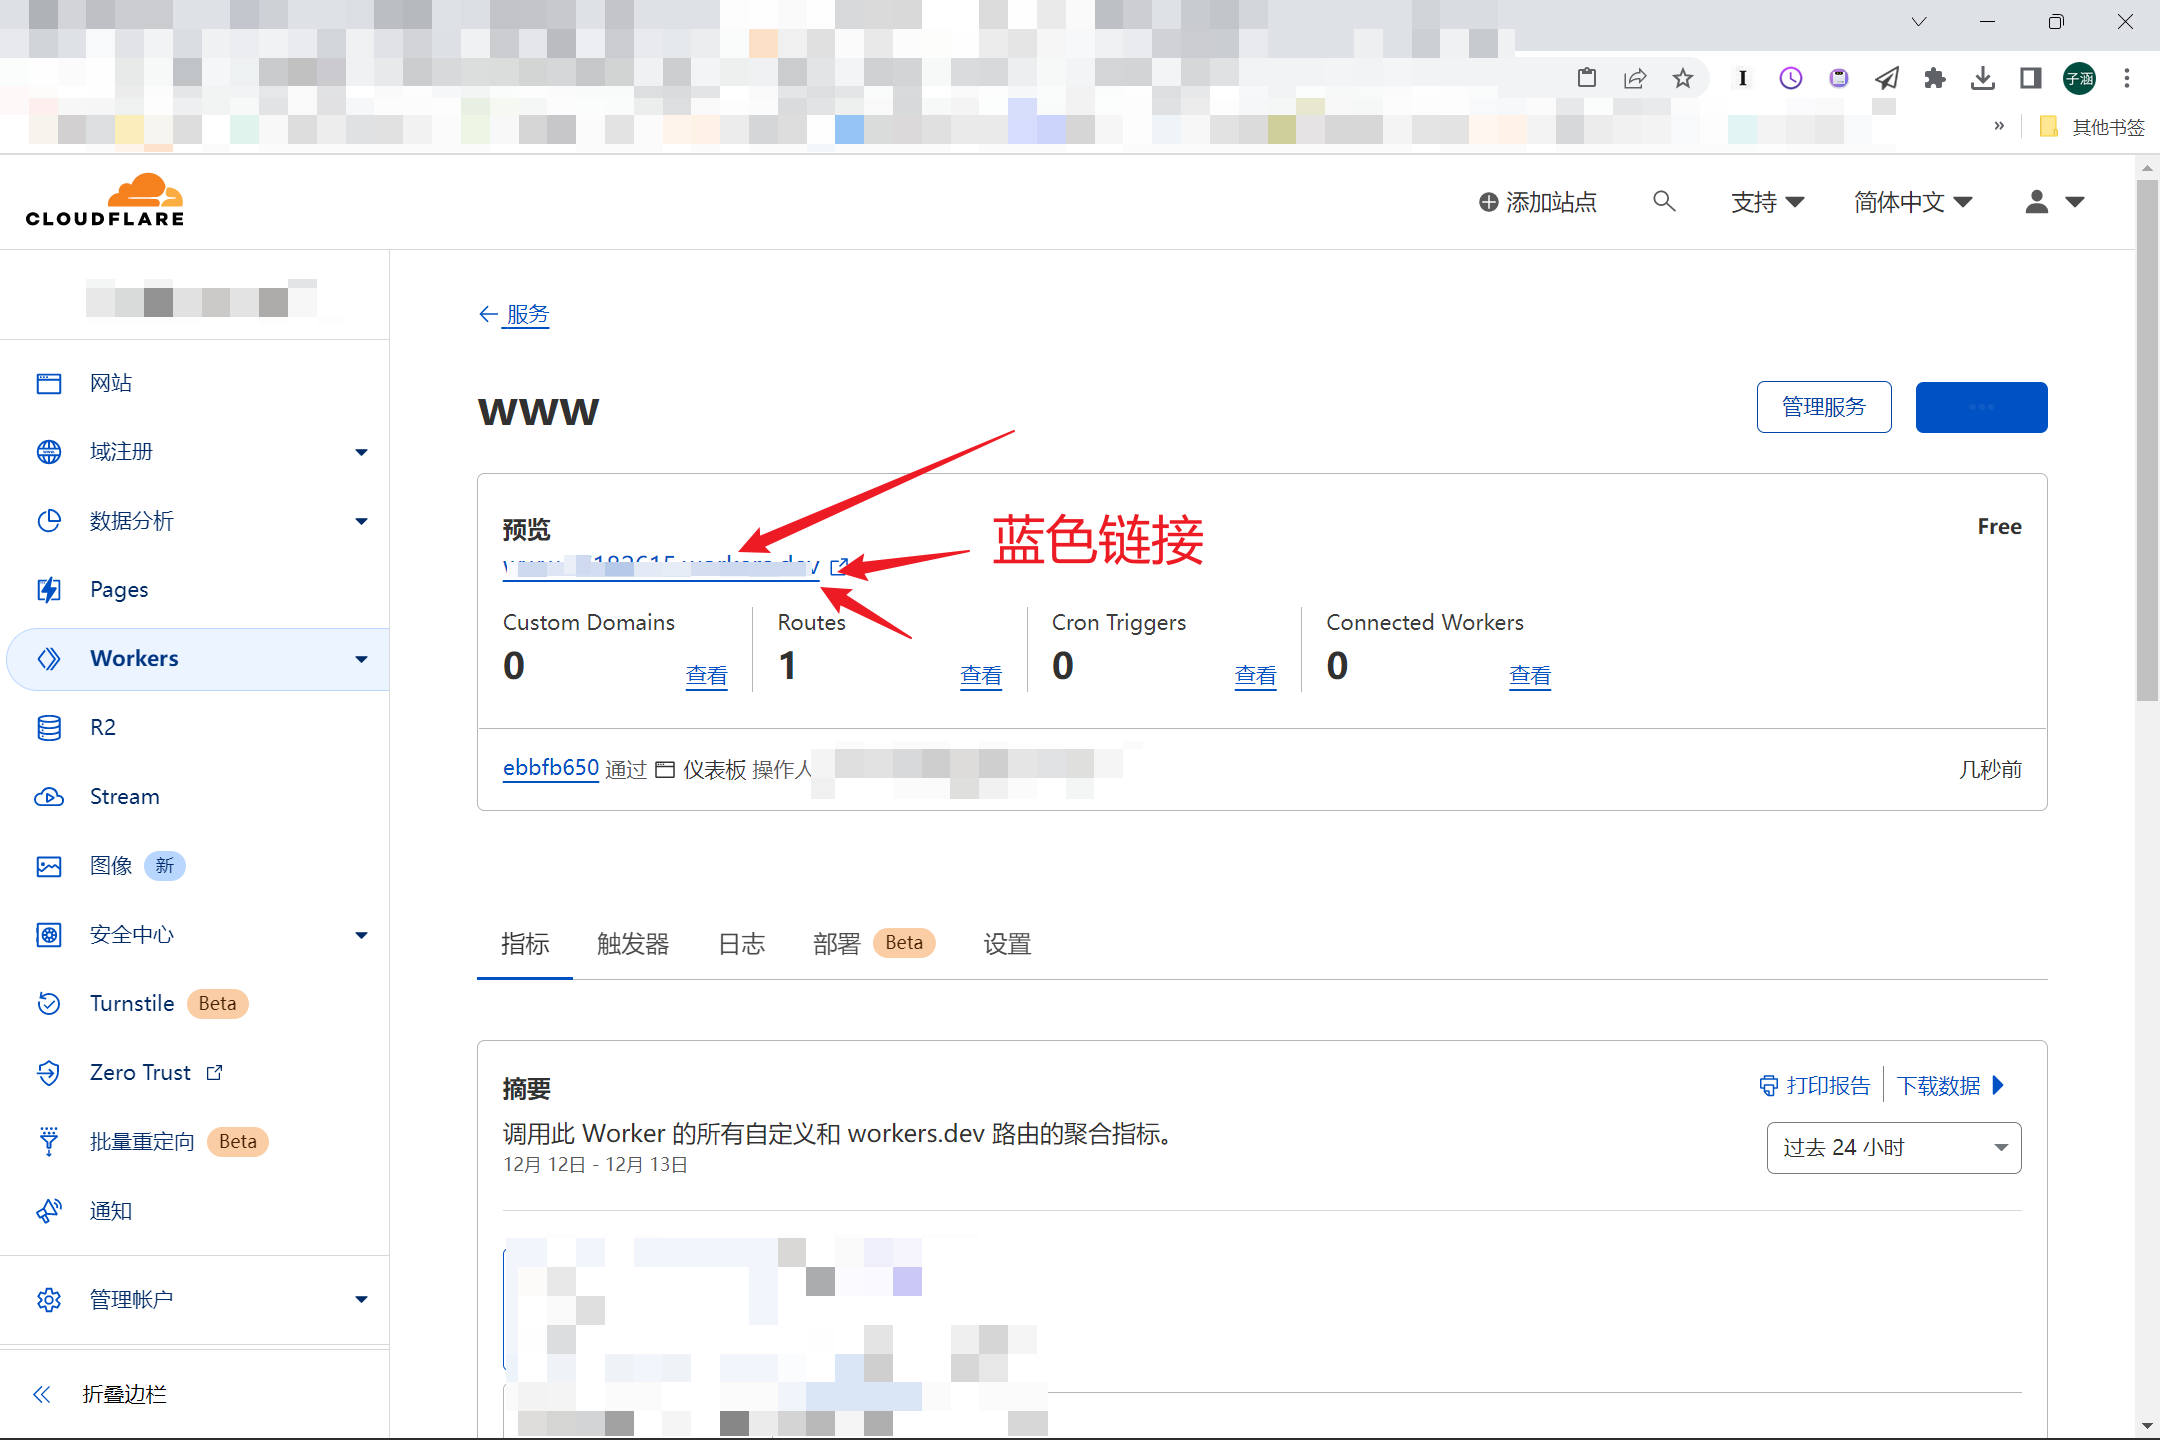
Task: Switch to the 触发器 tab
Action: pyautogui.click(x=633, y=944)
